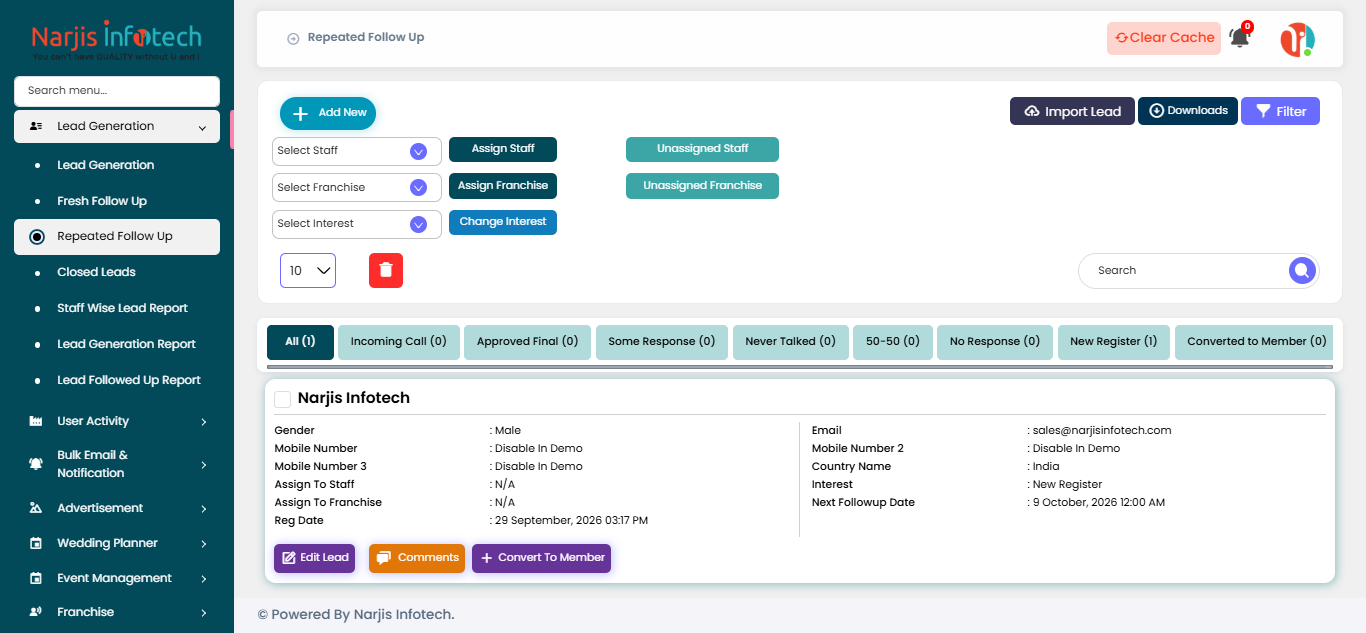This screenshot has height=633, width=1366.
Task: Click the search magnifier icon
Action: [1301, 270]
